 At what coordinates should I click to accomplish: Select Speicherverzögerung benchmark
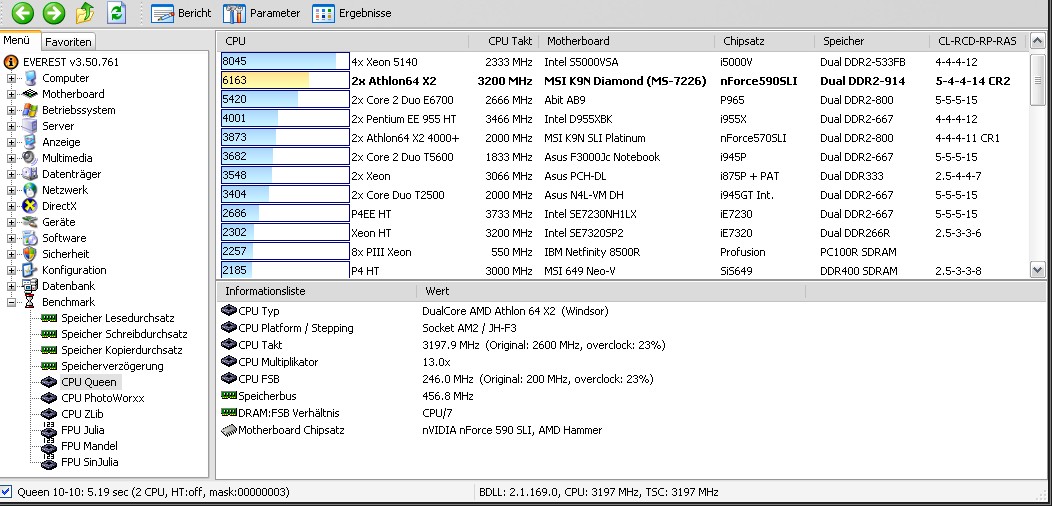coord(112,366)
